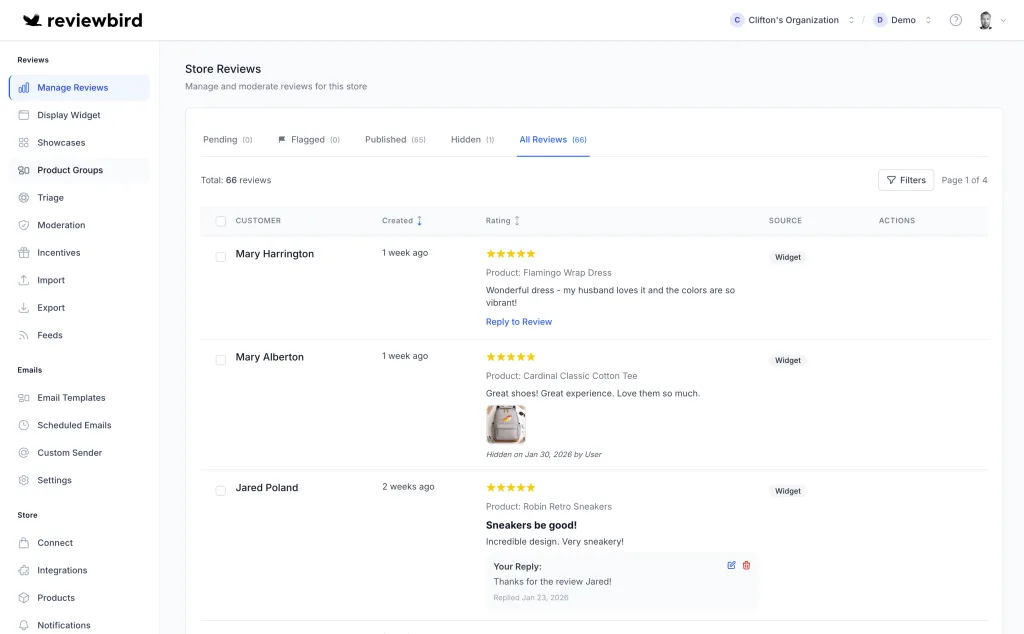Check the checkbox next to Mary Harrington
Viewport: 1024px width, 634px height.
pyautogui.click(x=220, y=256)
